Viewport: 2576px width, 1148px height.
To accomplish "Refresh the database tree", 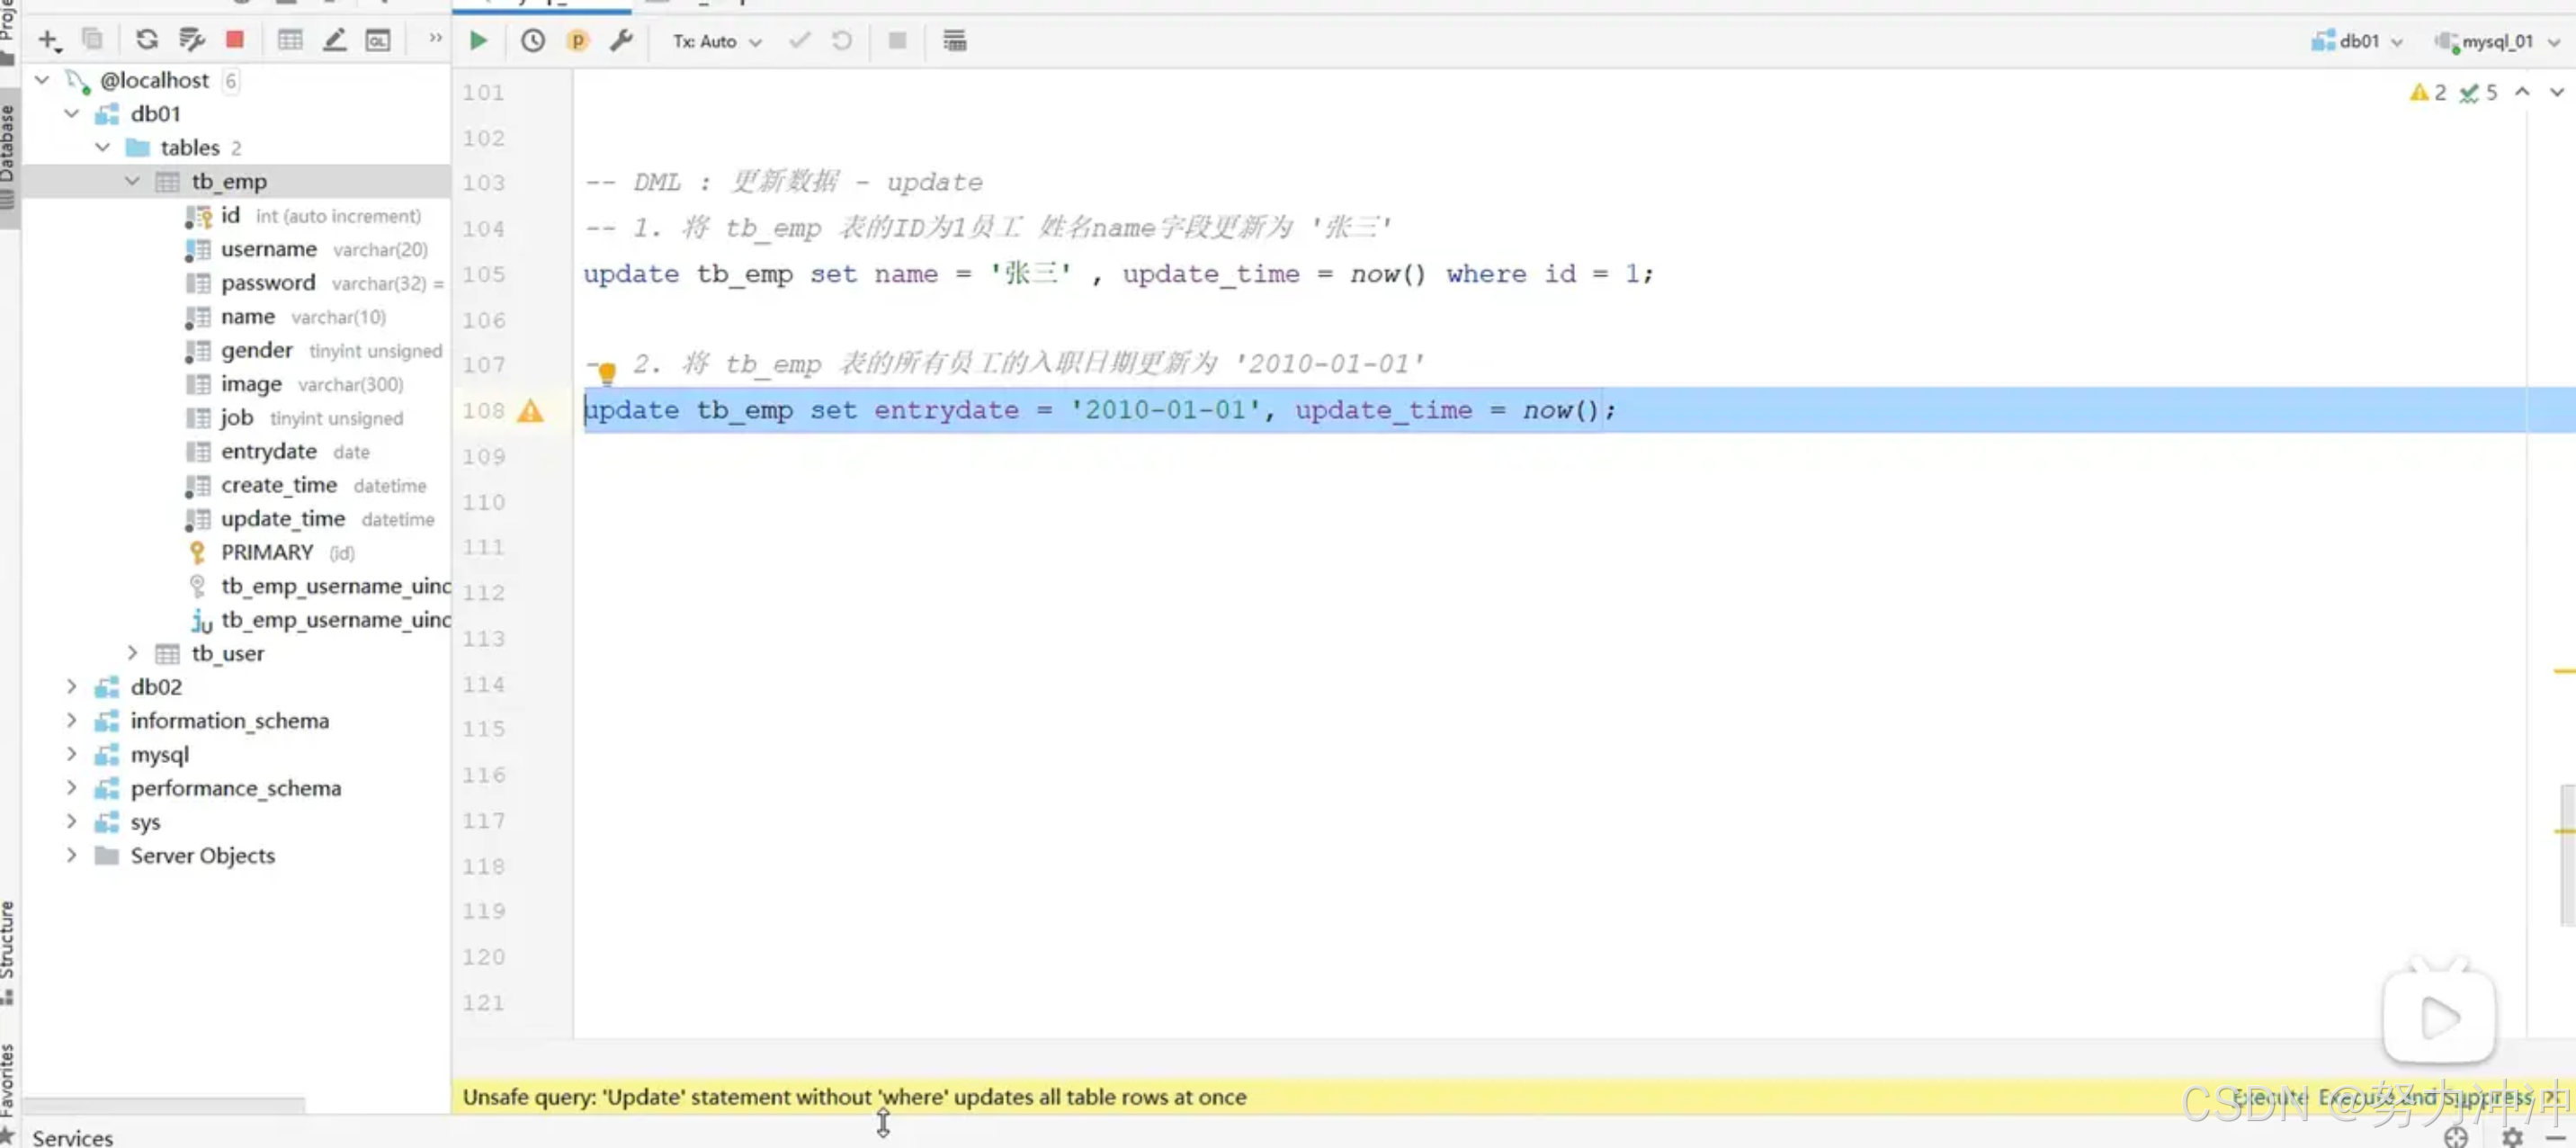I will coord(147,40).
